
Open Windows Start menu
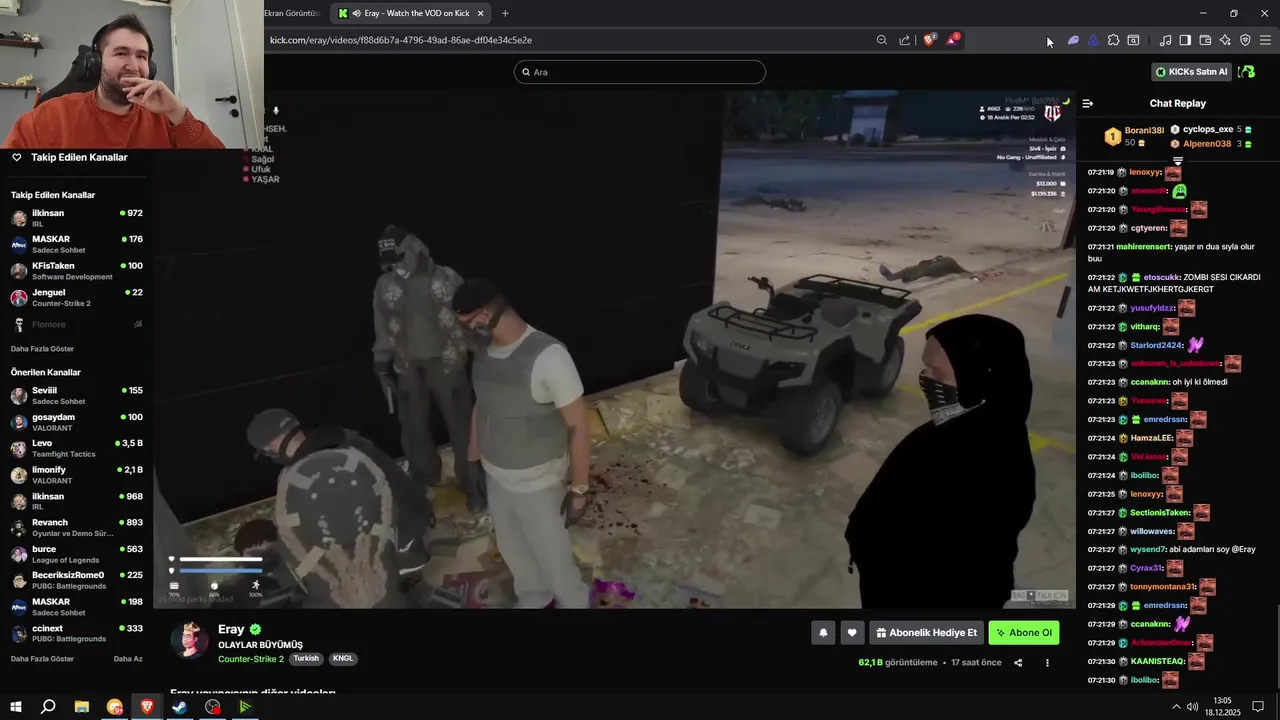pyautogui.click(x=16, y=706)
